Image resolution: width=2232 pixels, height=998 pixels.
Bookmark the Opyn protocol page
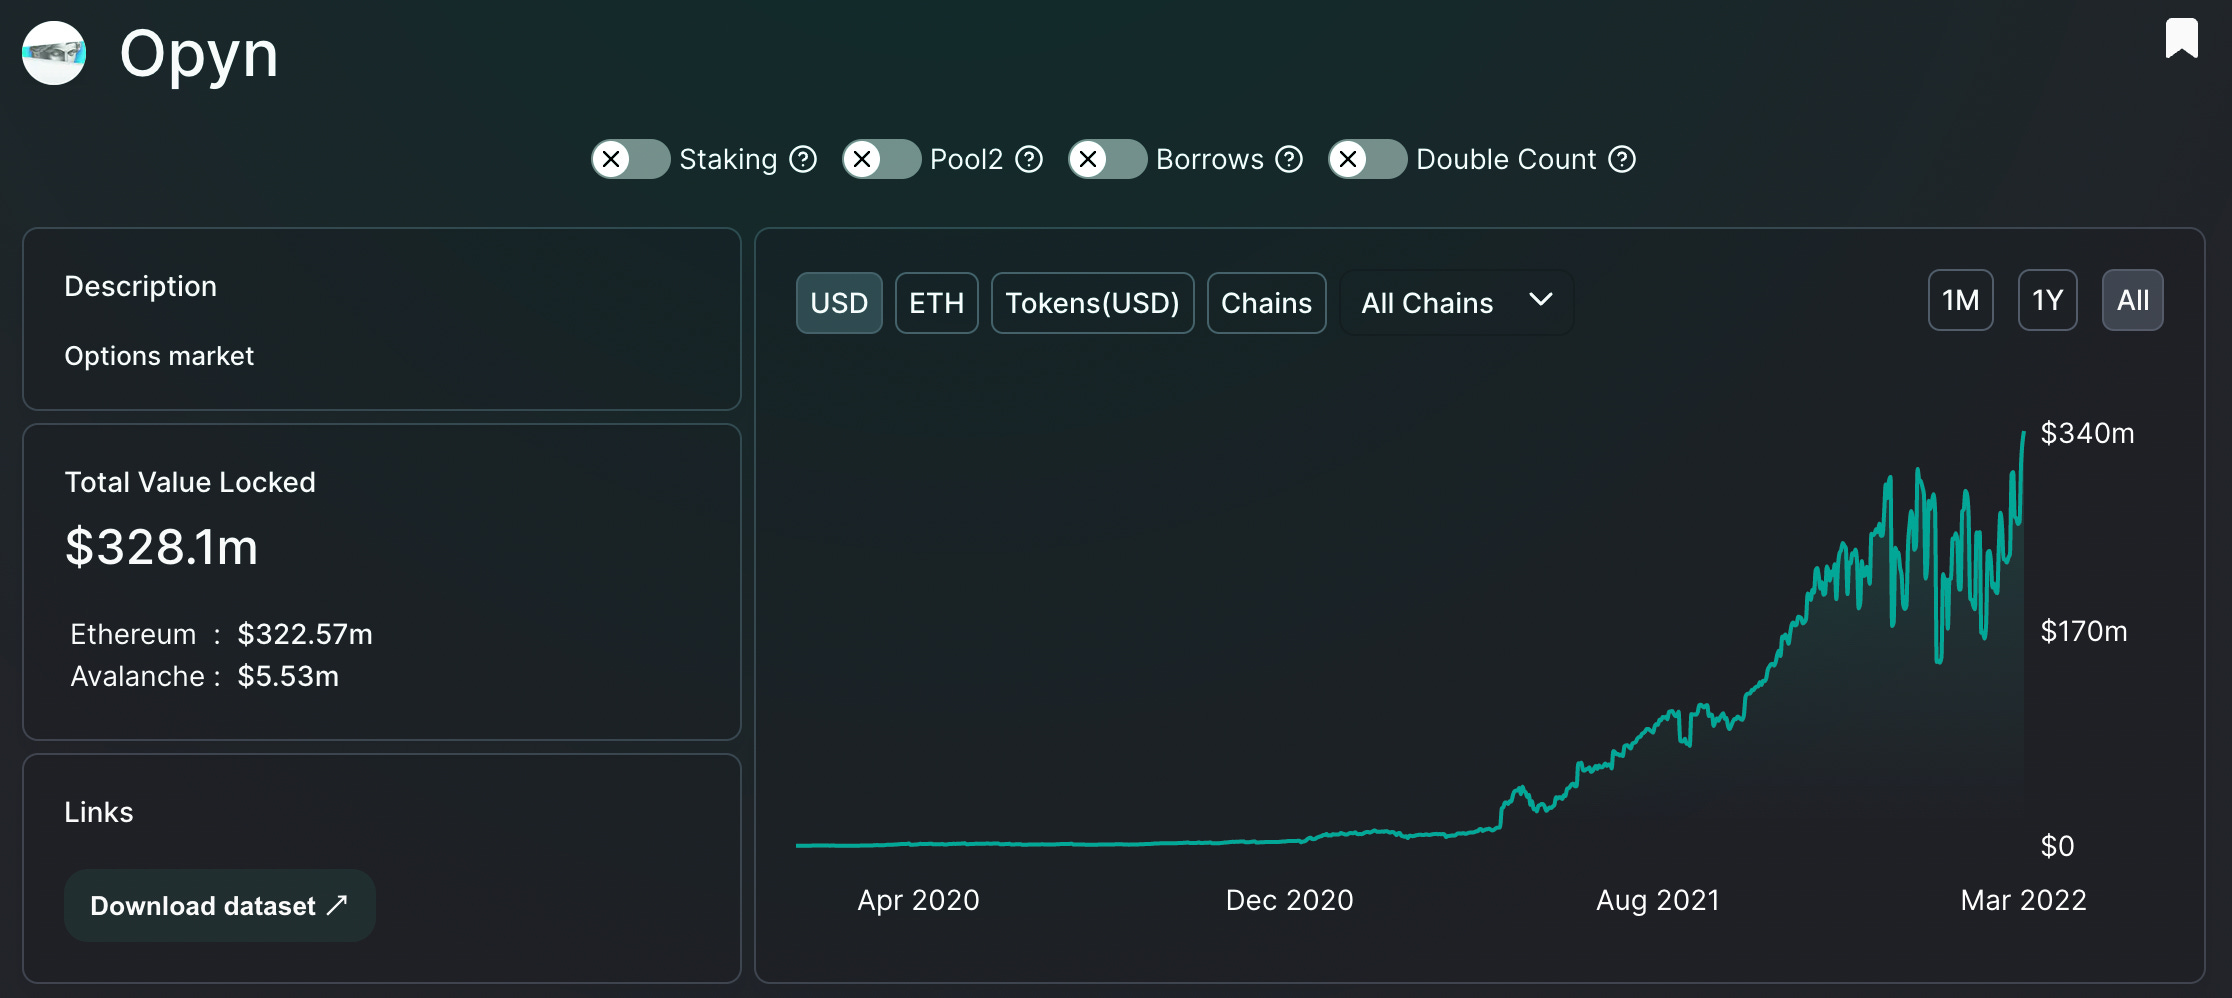[x=2181, y=38]
